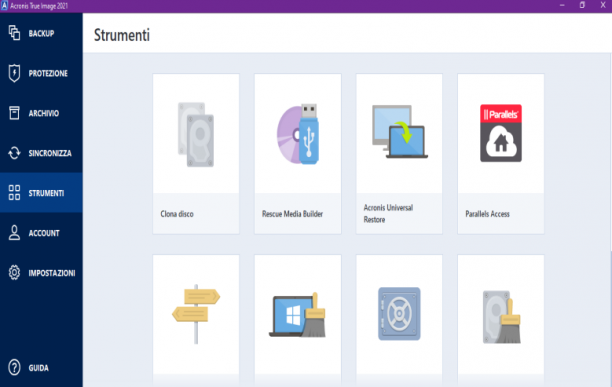Click the Impostazioni gear icon

[14, 272]
